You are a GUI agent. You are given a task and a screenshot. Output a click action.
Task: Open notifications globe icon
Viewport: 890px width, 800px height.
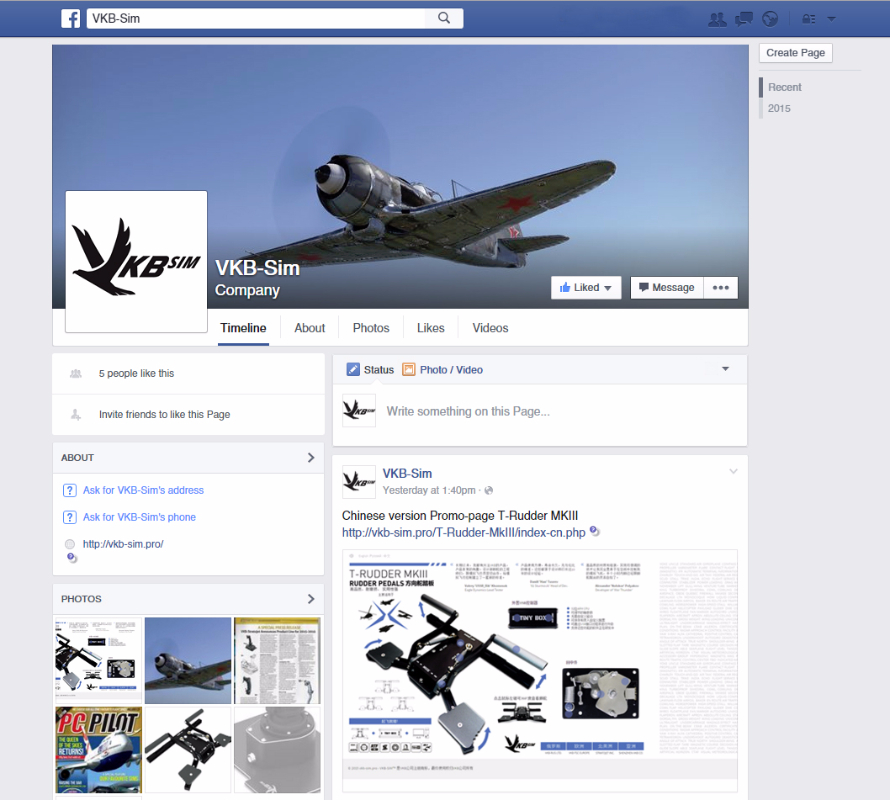coord(770,19)
